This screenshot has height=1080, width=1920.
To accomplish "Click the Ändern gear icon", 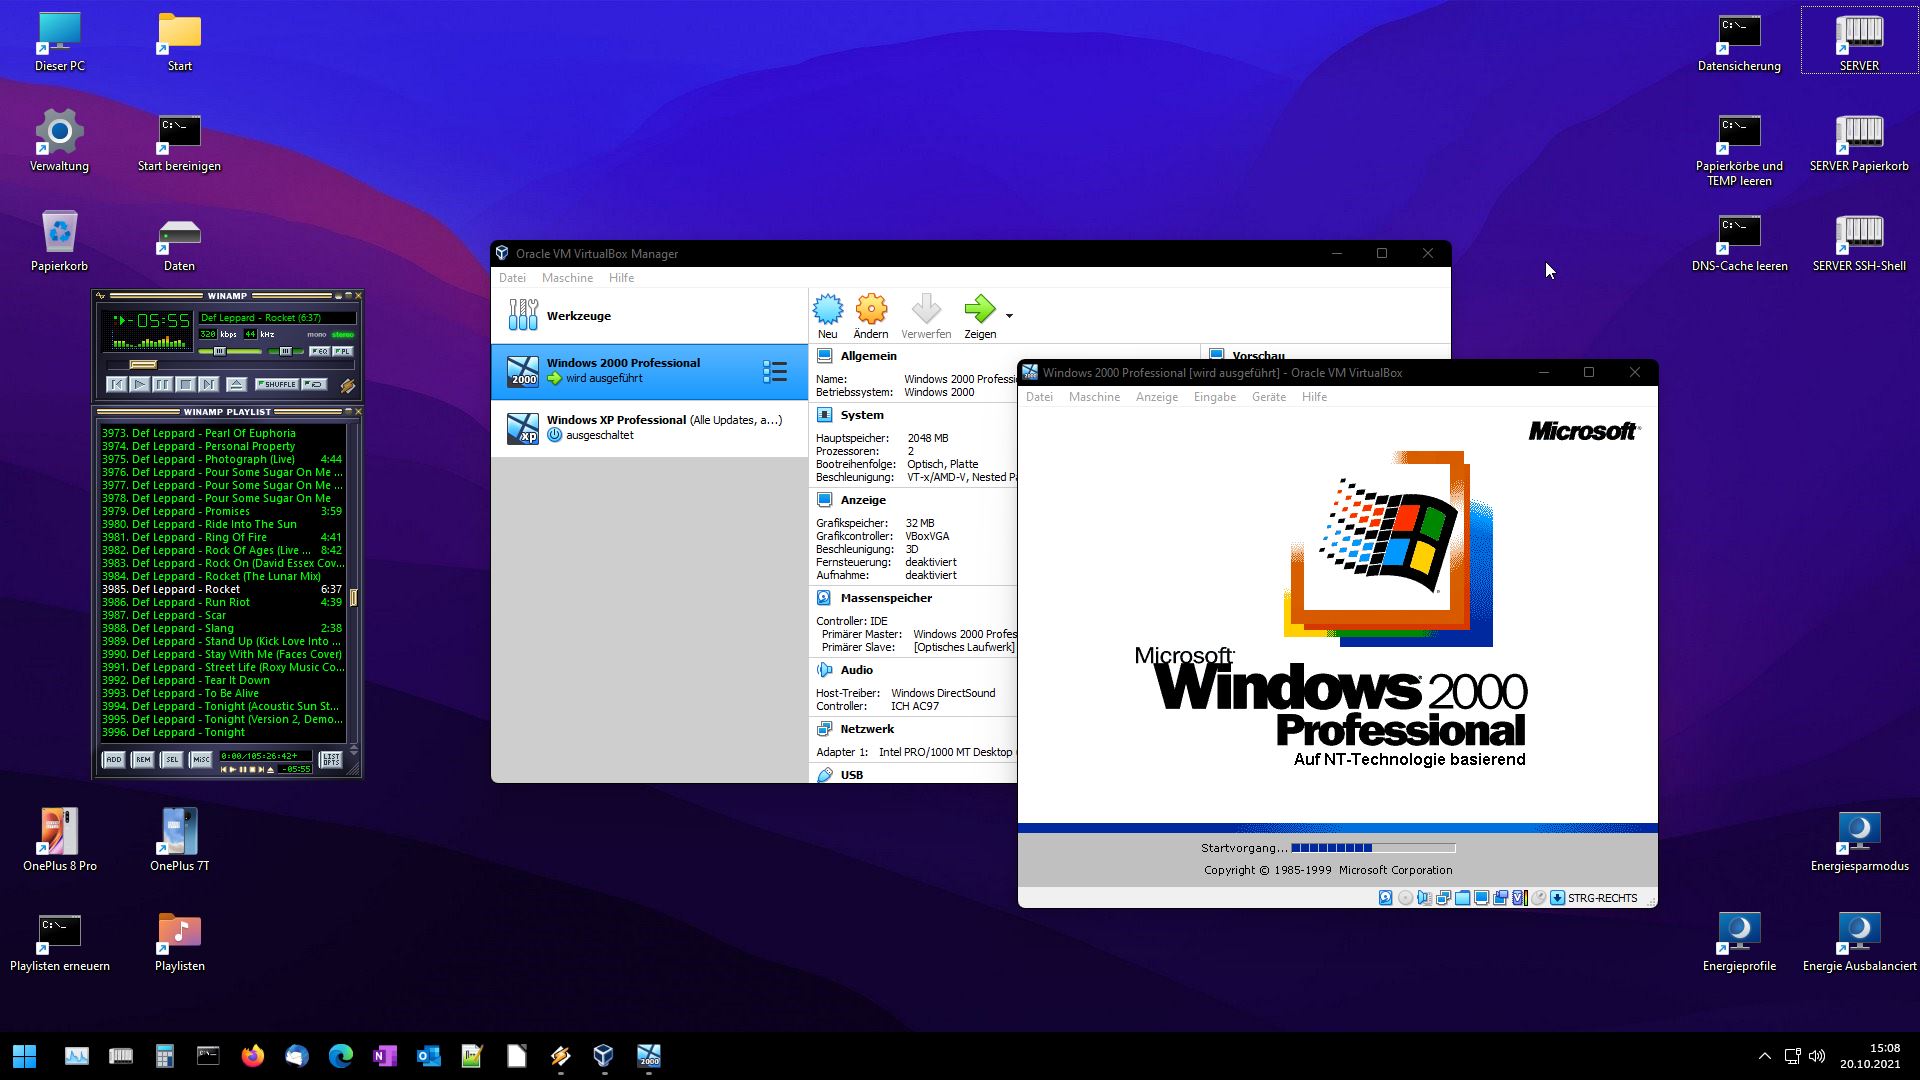I will (871, 310).
